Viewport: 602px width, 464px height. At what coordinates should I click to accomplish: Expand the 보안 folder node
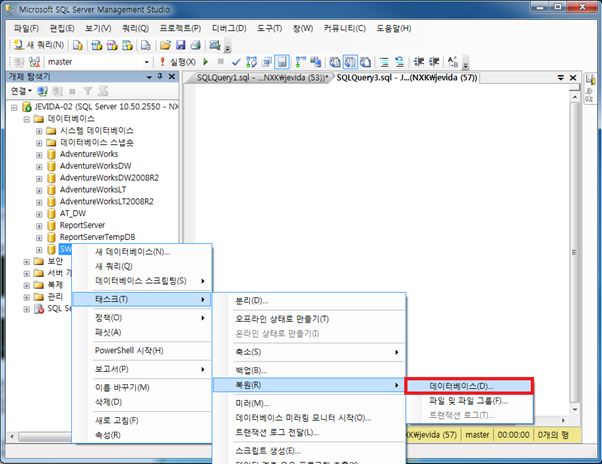pos(26,262)
